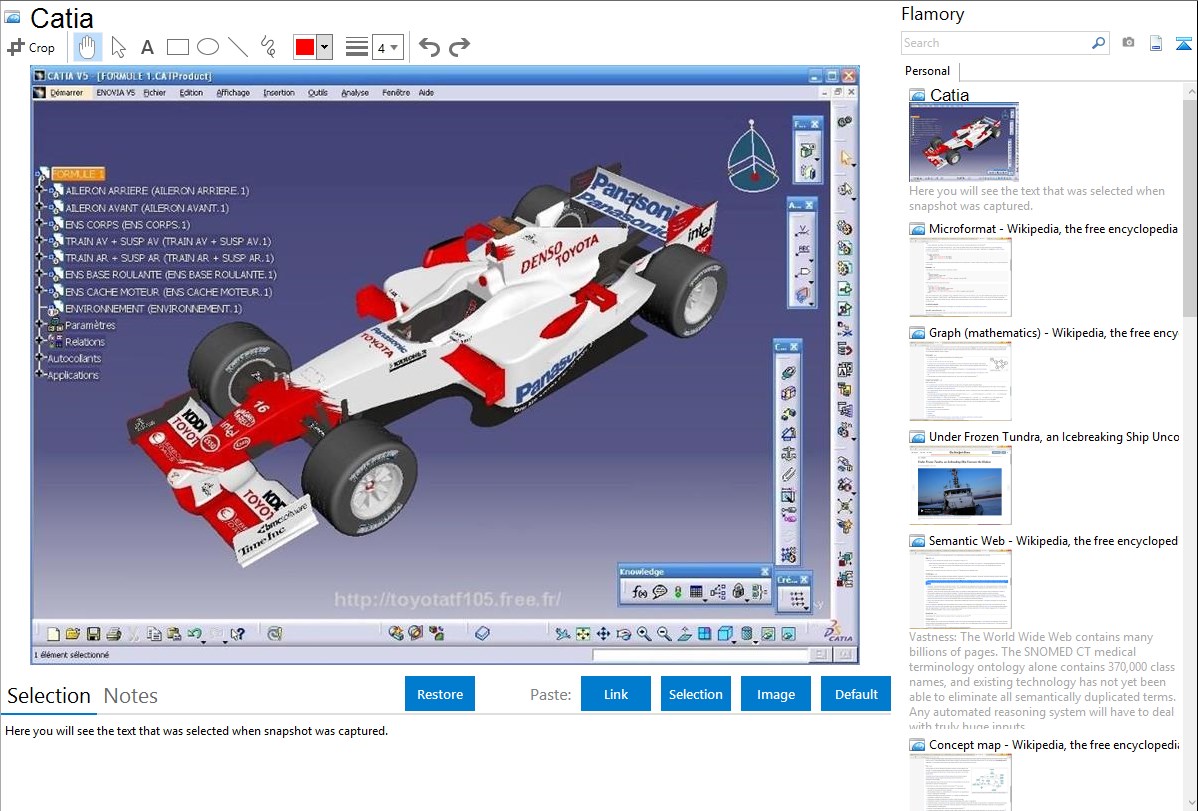Undo the last annotation
The image size is (1198, 811).
[x=429, y=47]
